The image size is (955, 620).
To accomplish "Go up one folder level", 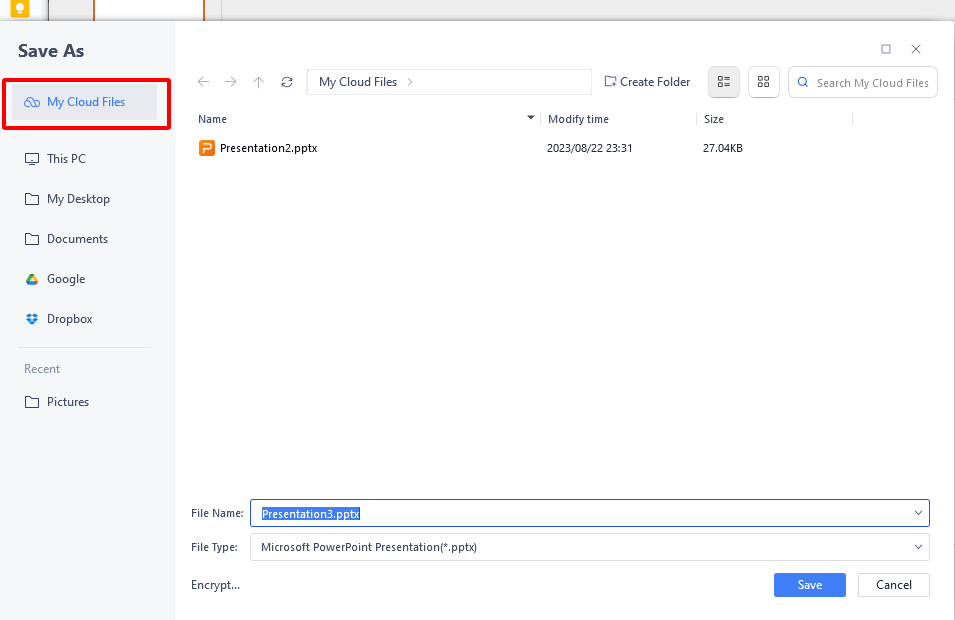I will [259, 82].
